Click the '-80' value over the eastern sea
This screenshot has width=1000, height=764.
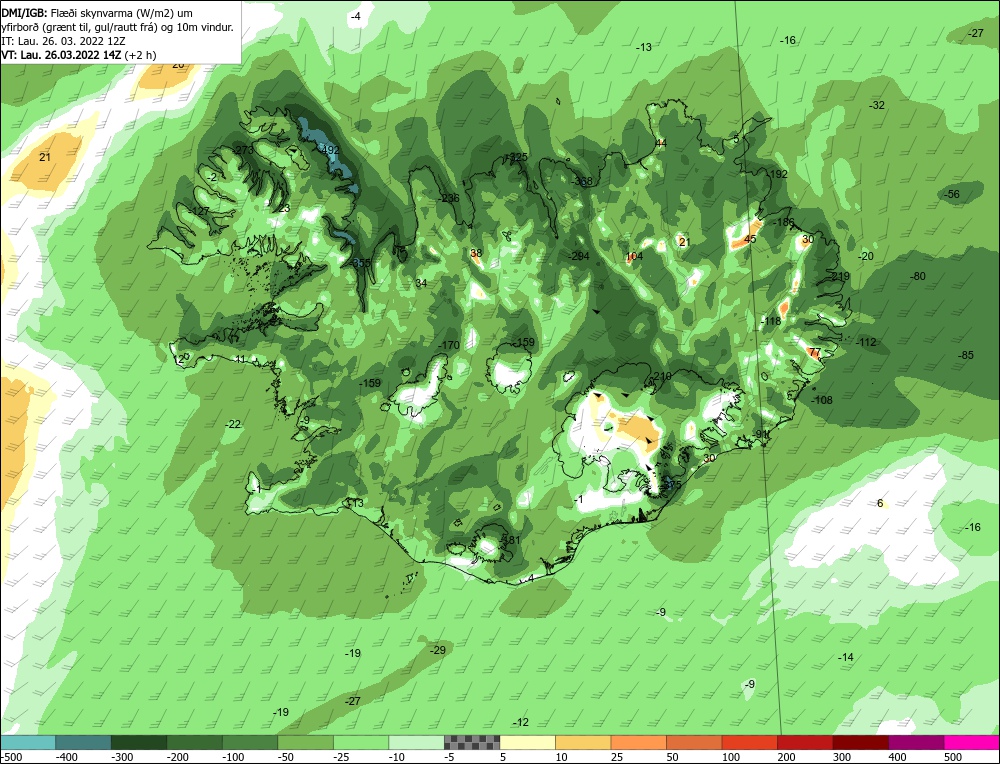918,276
